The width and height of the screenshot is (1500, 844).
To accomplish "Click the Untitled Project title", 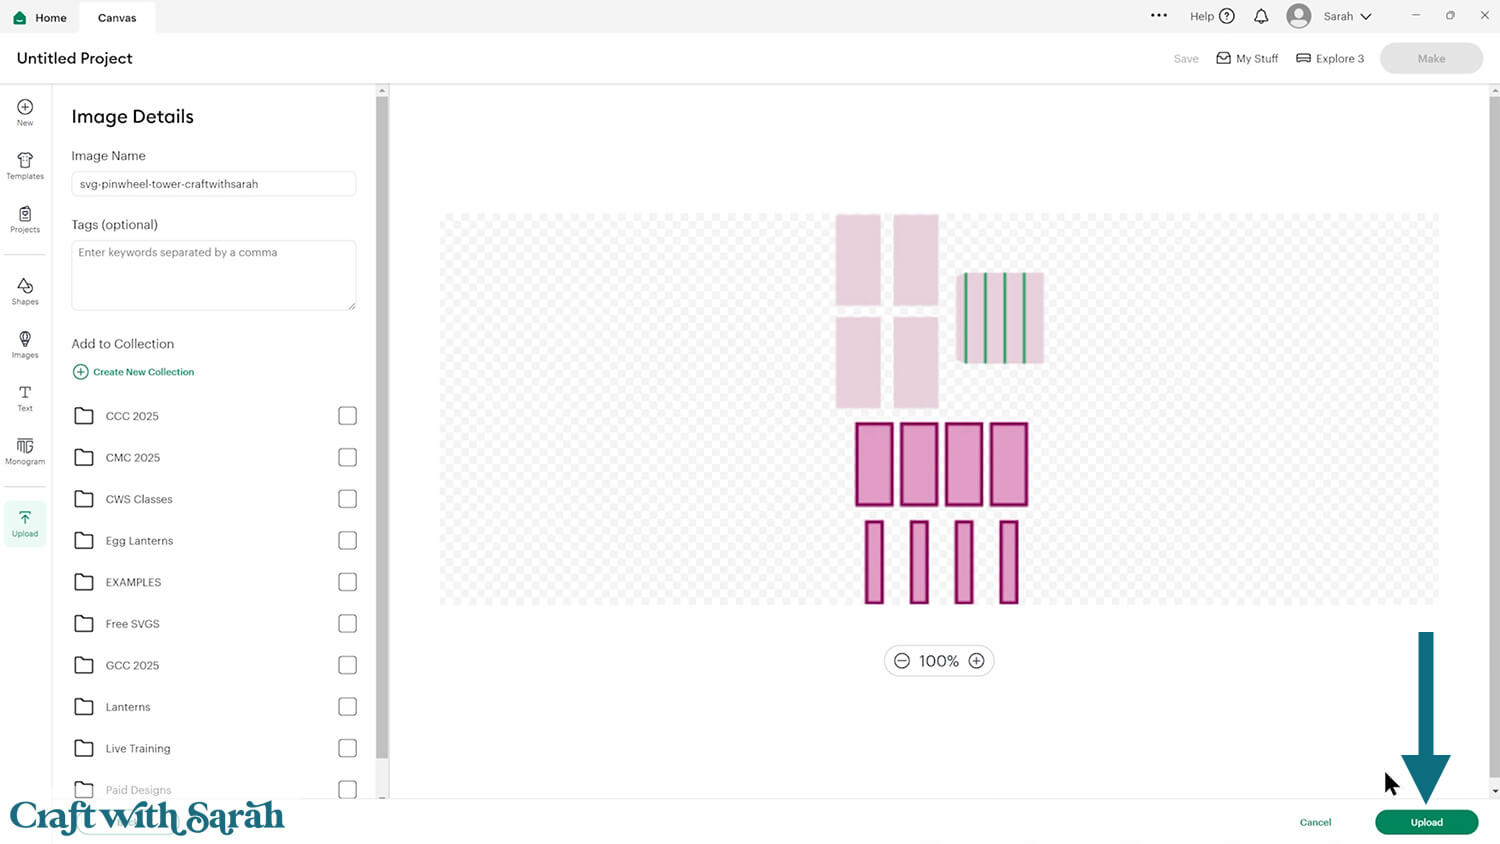I will [x=75, y=58].
